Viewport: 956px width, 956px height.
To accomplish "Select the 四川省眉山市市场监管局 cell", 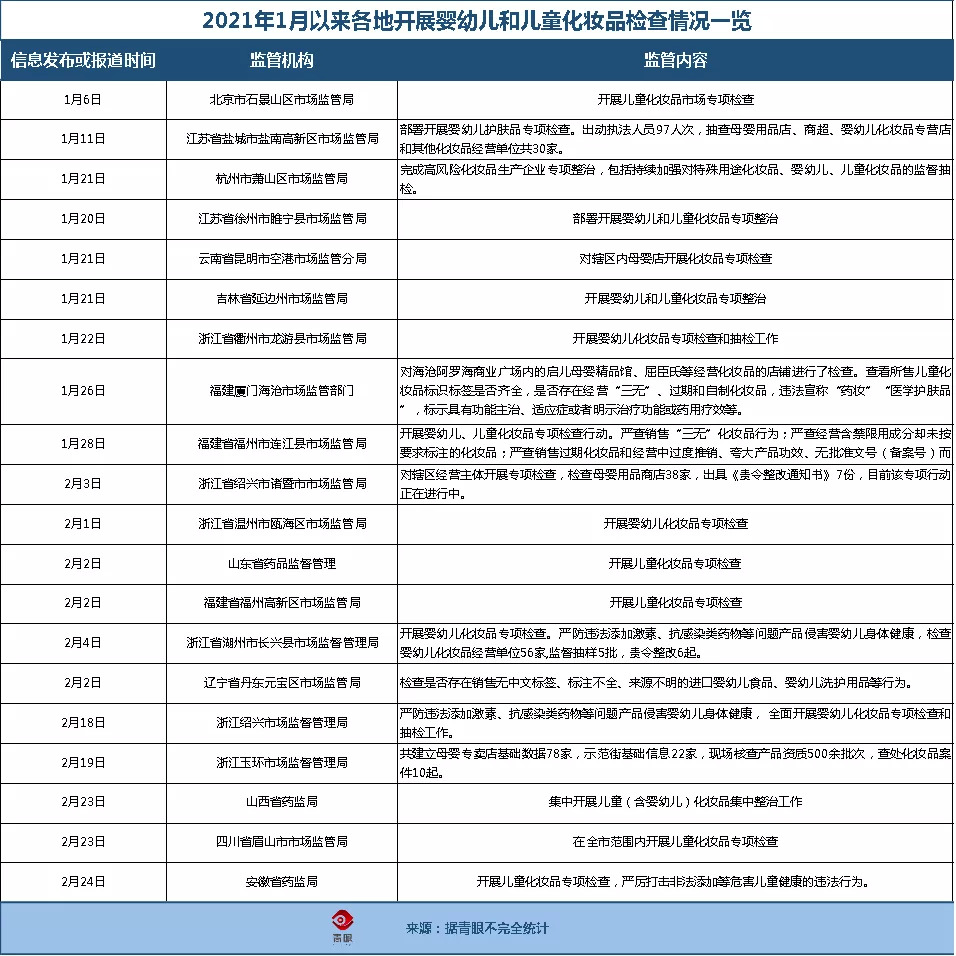I will 282,842.
